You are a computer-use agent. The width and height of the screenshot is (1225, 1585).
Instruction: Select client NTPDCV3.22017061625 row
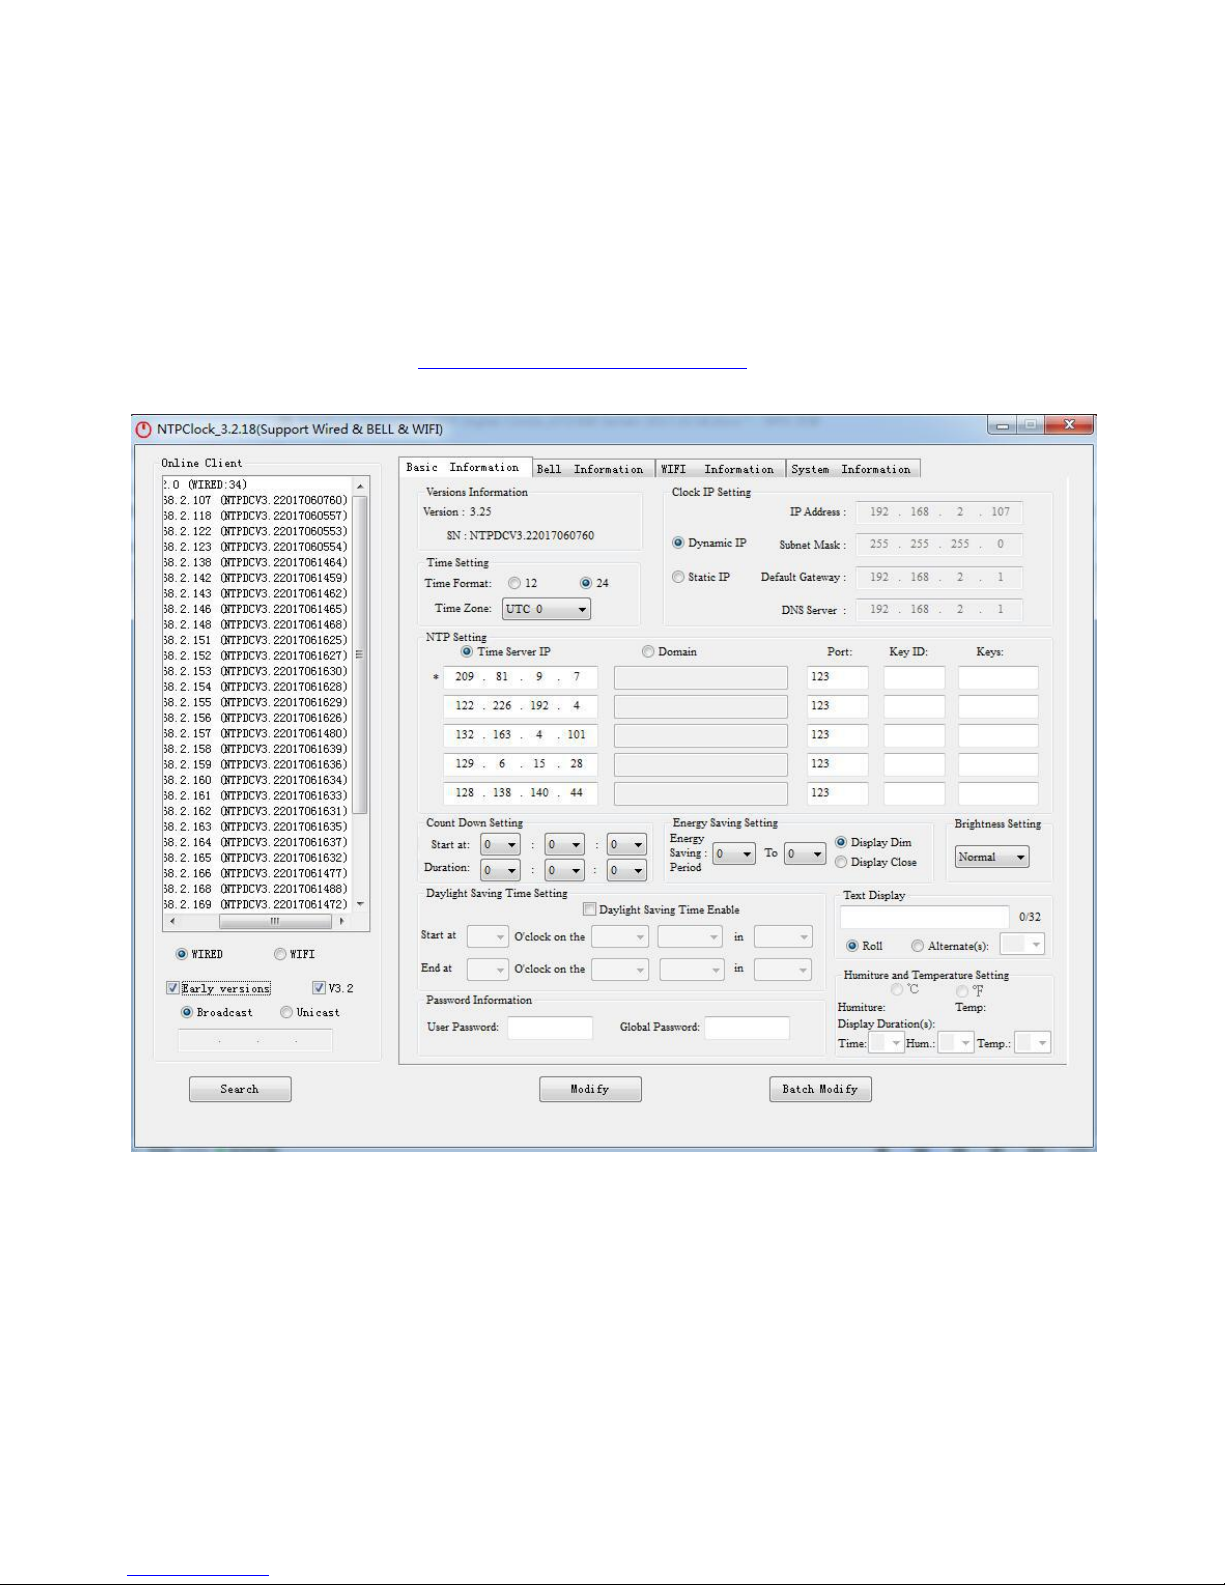coord(256,640)
